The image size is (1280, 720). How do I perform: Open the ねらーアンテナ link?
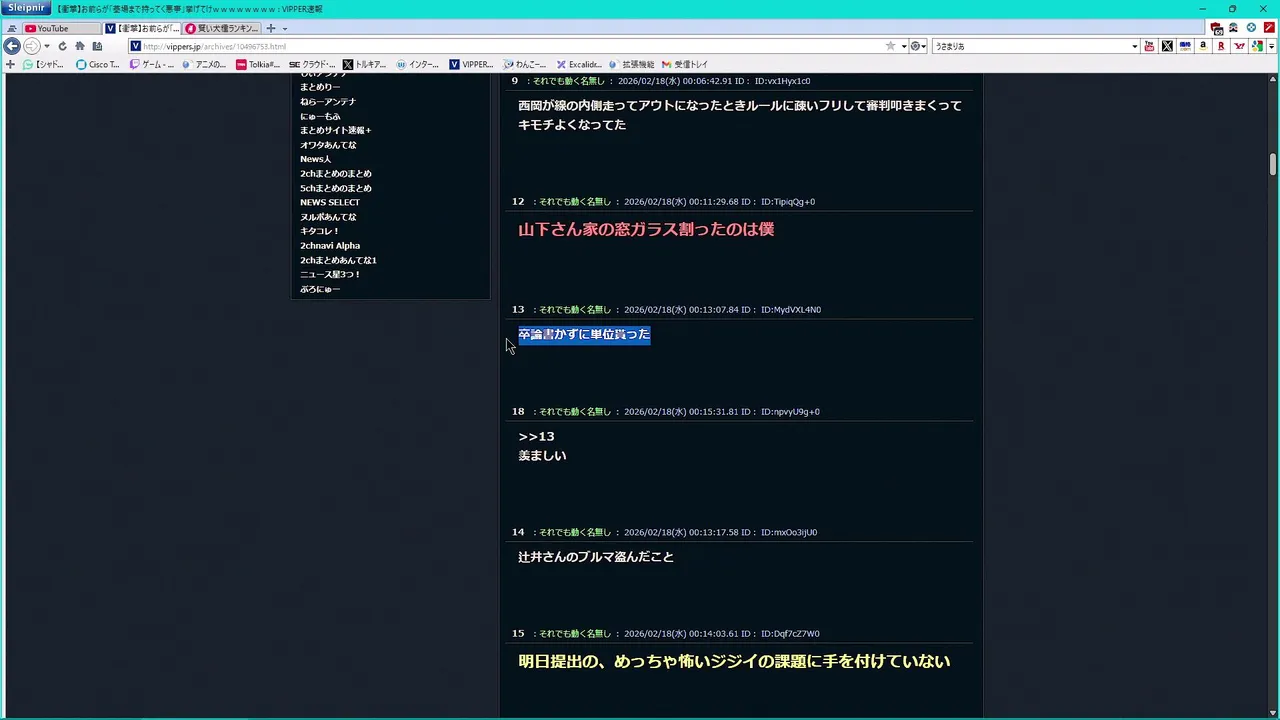[328, 101]
